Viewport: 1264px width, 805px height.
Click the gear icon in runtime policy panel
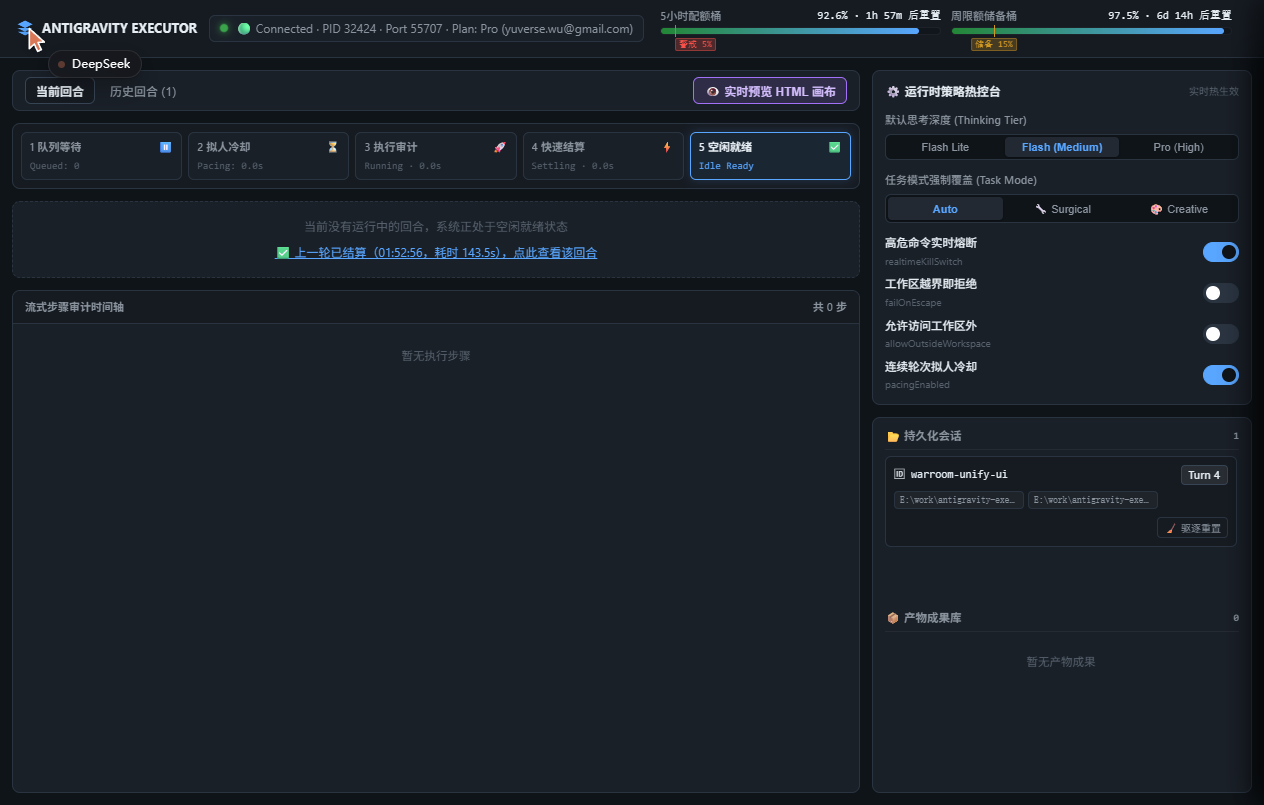(893, 91)
